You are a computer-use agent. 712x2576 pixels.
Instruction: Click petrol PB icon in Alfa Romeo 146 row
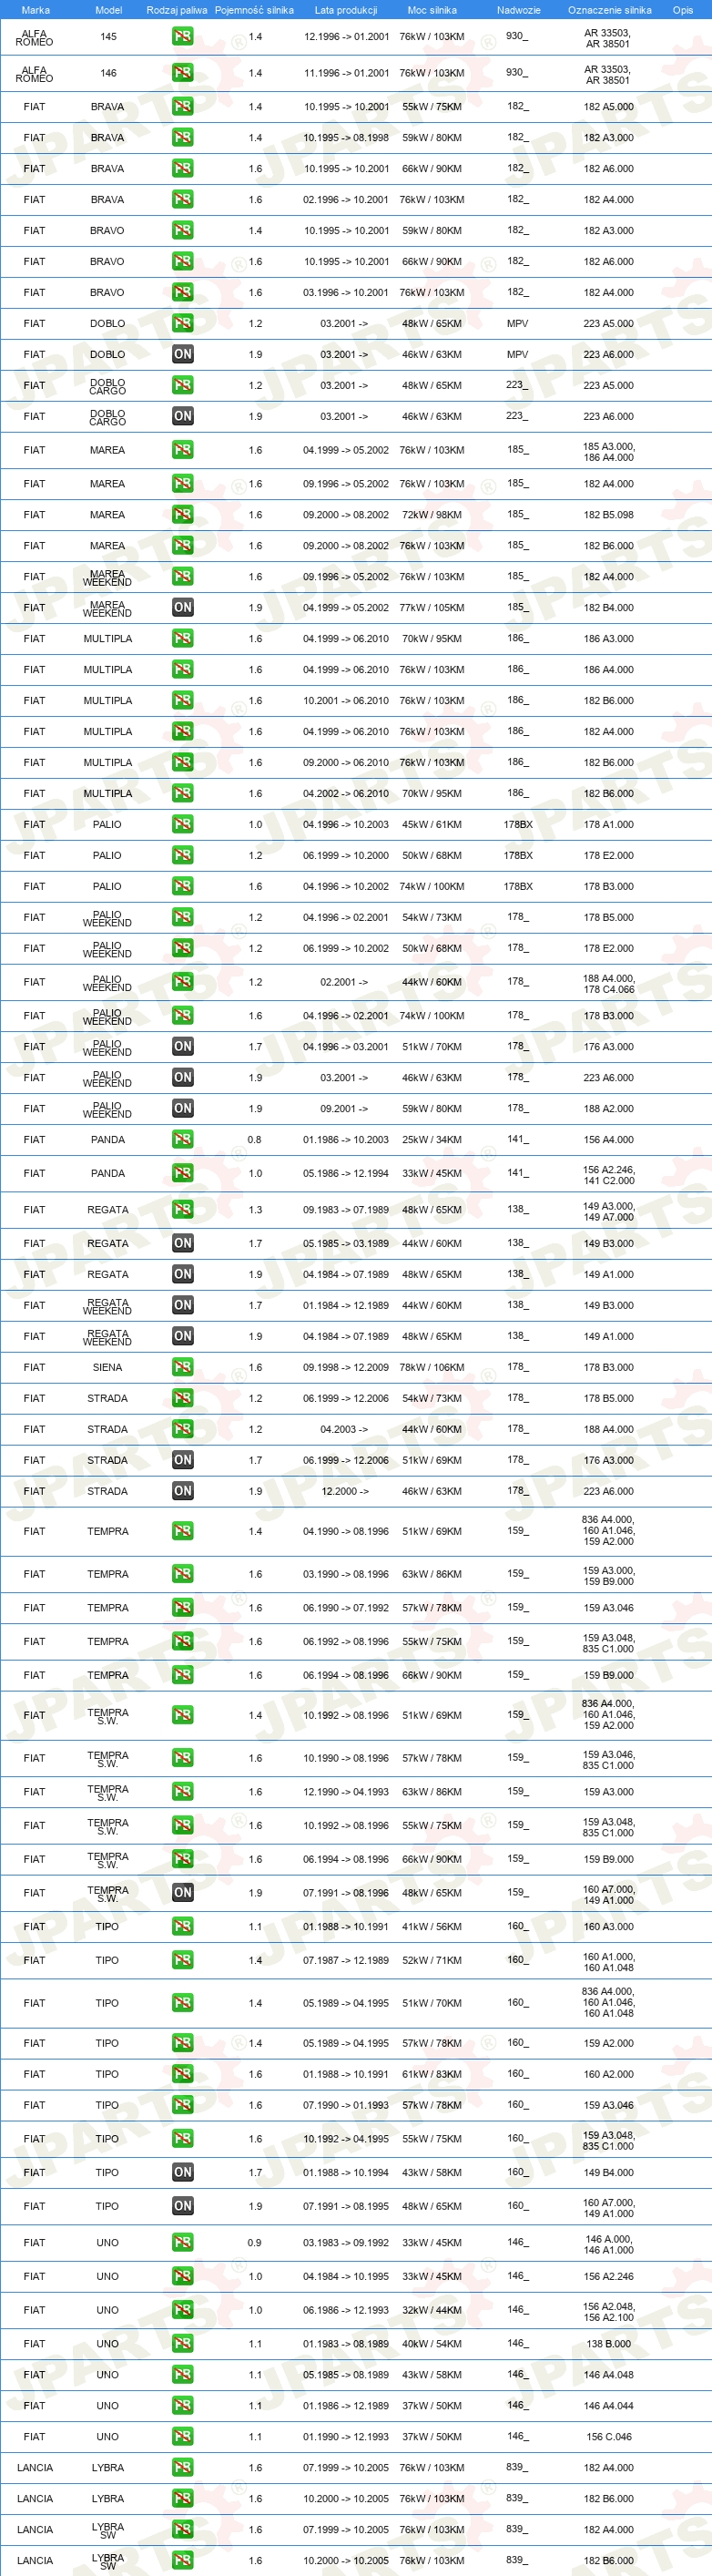click(182, 73)
